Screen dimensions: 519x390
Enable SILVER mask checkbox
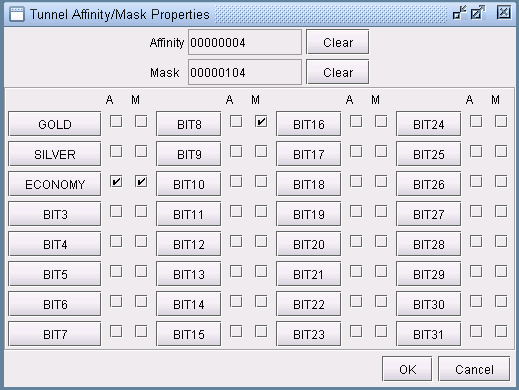[x=141, y=151]
